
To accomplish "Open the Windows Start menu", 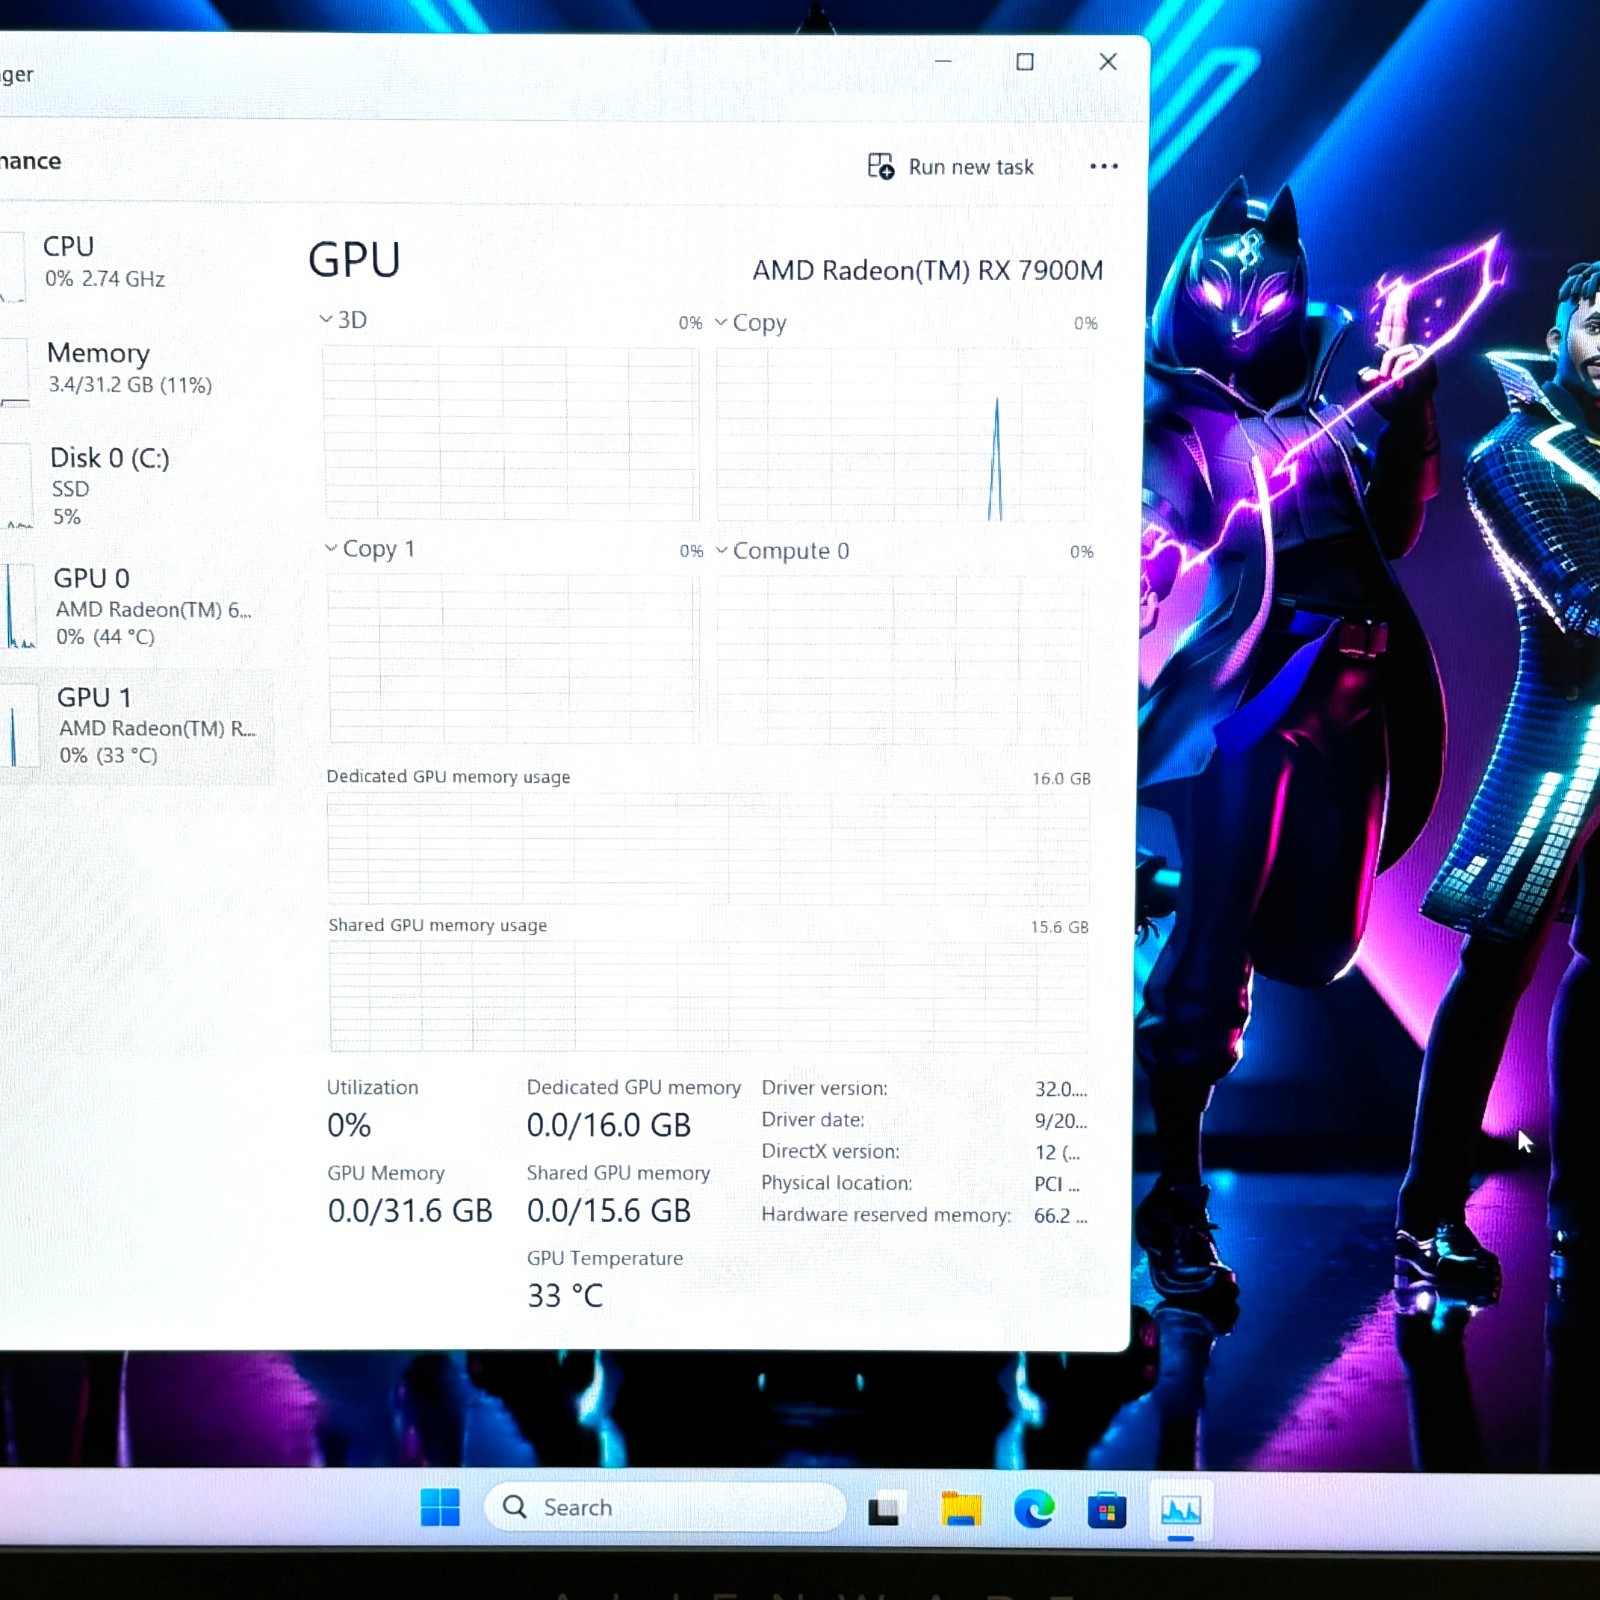I will pyautogui.click(x=440, y=1507).
